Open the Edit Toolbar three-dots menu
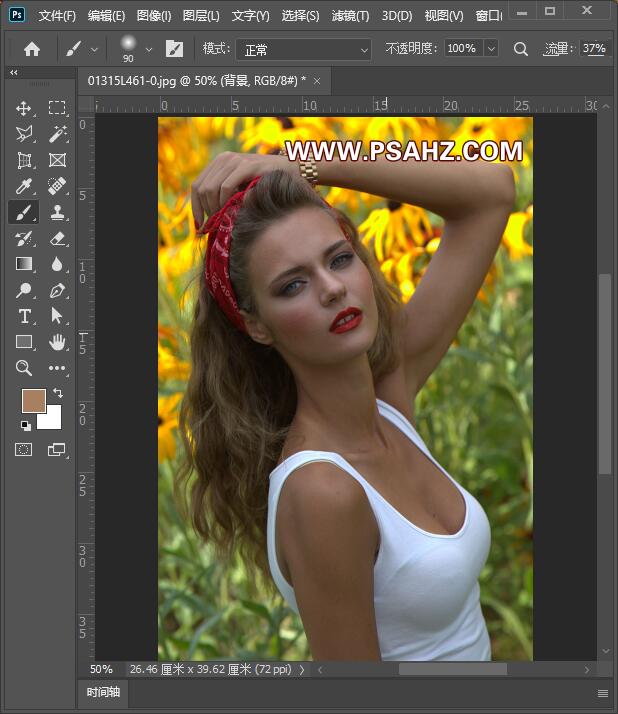This screenshot has width=618, height=714. (57, 368)
